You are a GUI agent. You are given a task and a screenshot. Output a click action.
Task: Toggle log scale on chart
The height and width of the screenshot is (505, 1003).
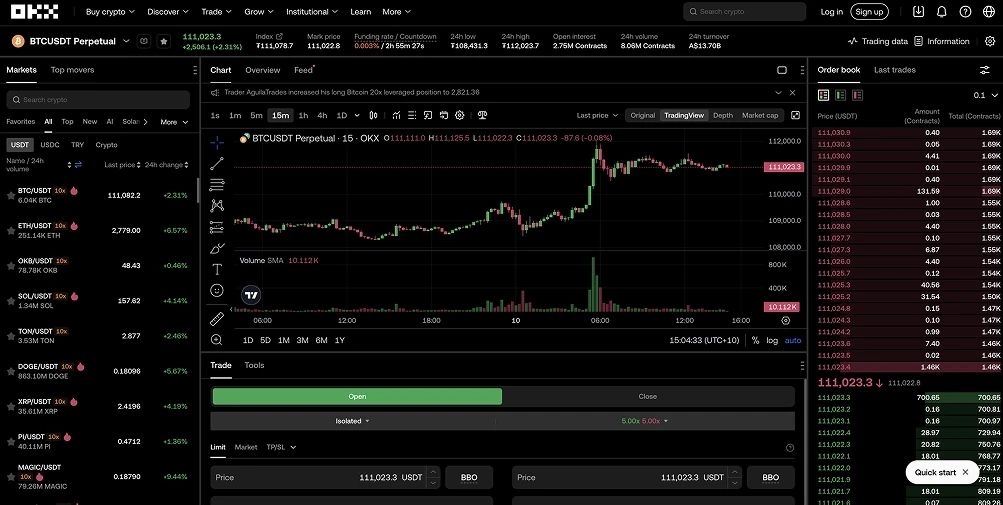click(x=772, y=340)
